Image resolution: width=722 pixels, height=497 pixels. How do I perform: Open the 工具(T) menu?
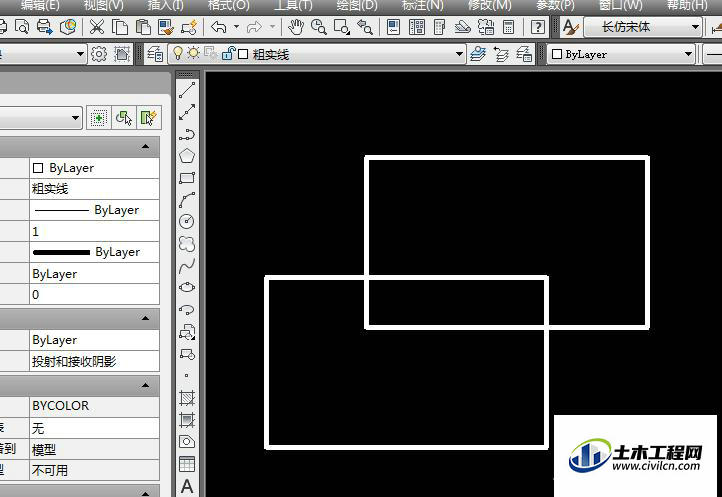(x=293, y=6)
